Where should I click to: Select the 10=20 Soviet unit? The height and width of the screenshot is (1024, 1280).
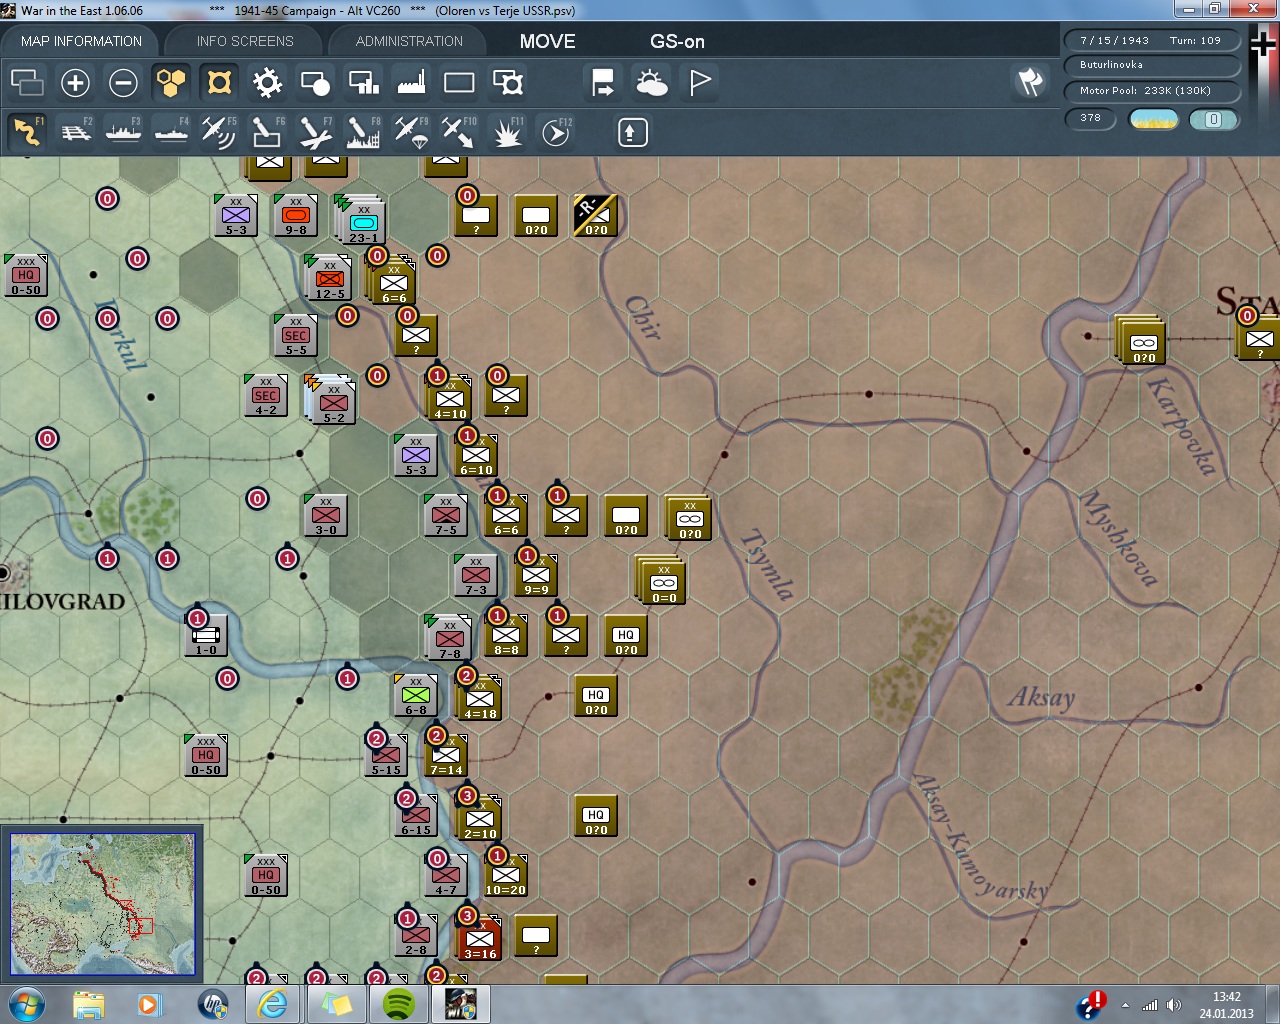[x=506, y=875]
